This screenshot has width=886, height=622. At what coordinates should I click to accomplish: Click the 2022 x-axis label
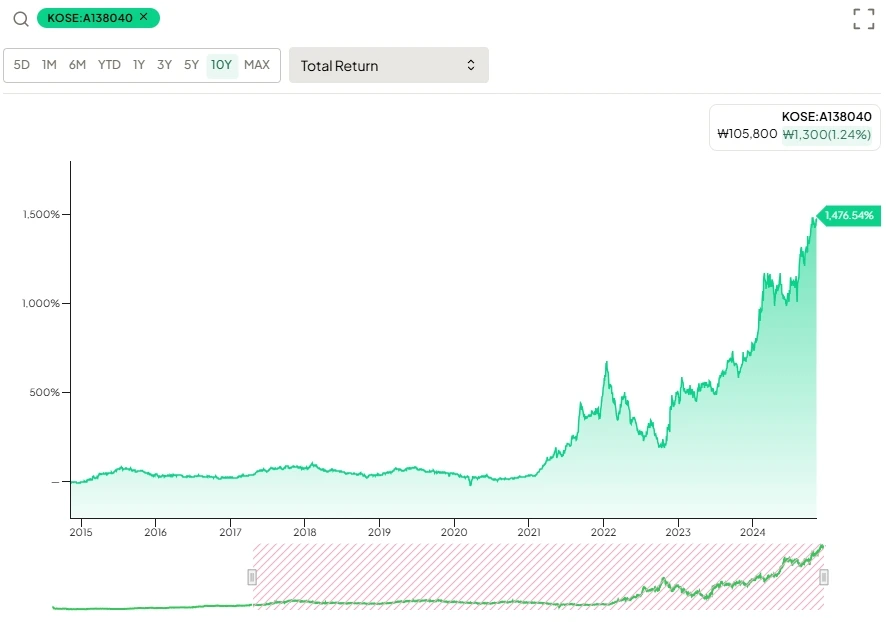(603, 532)
